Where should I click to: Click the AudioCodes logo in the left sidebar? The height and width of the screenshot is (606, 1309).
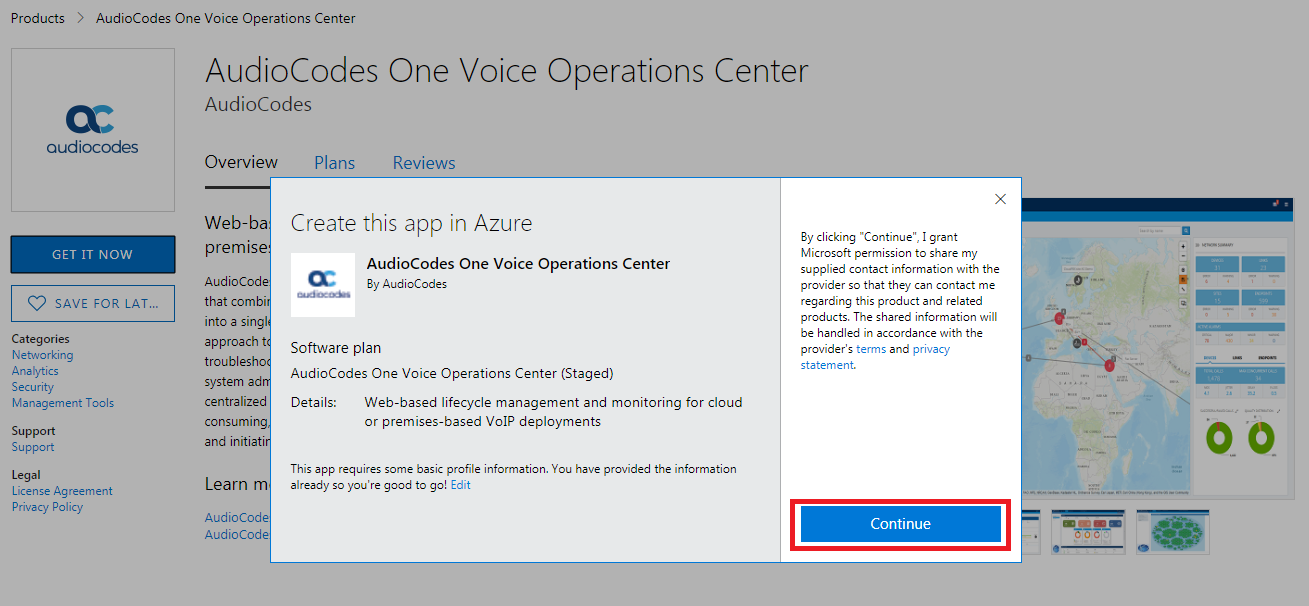(x=92, y=130)
